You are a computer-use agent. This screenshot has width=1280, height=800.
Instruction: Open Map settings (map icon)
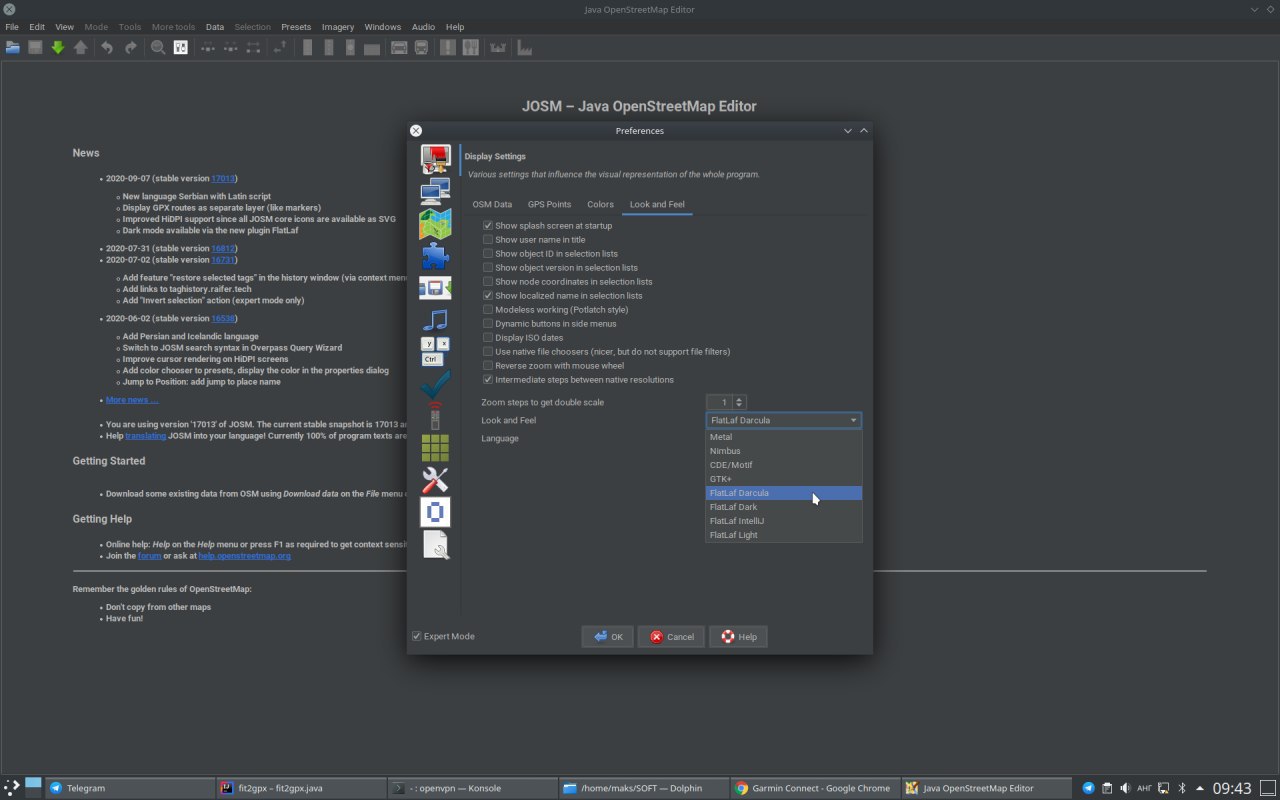435,224
